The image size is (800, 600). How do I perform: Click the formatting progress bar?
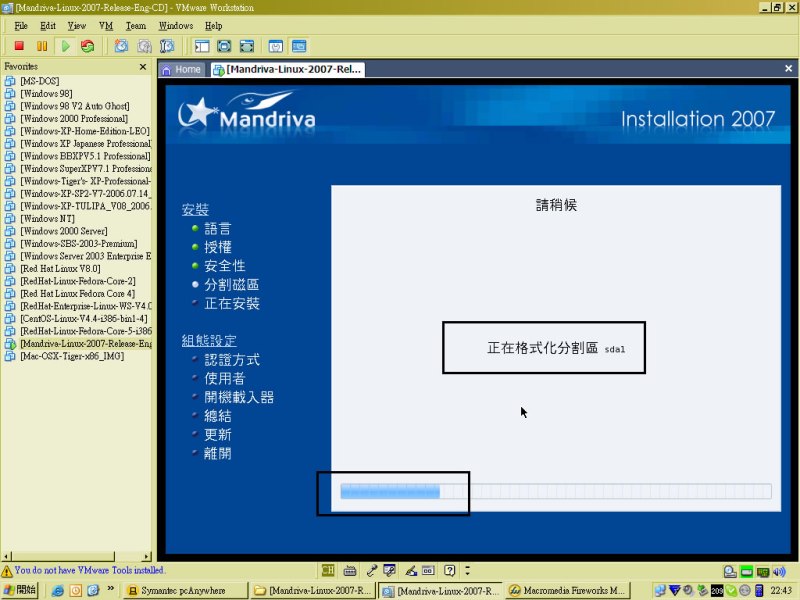coord(556,491)
